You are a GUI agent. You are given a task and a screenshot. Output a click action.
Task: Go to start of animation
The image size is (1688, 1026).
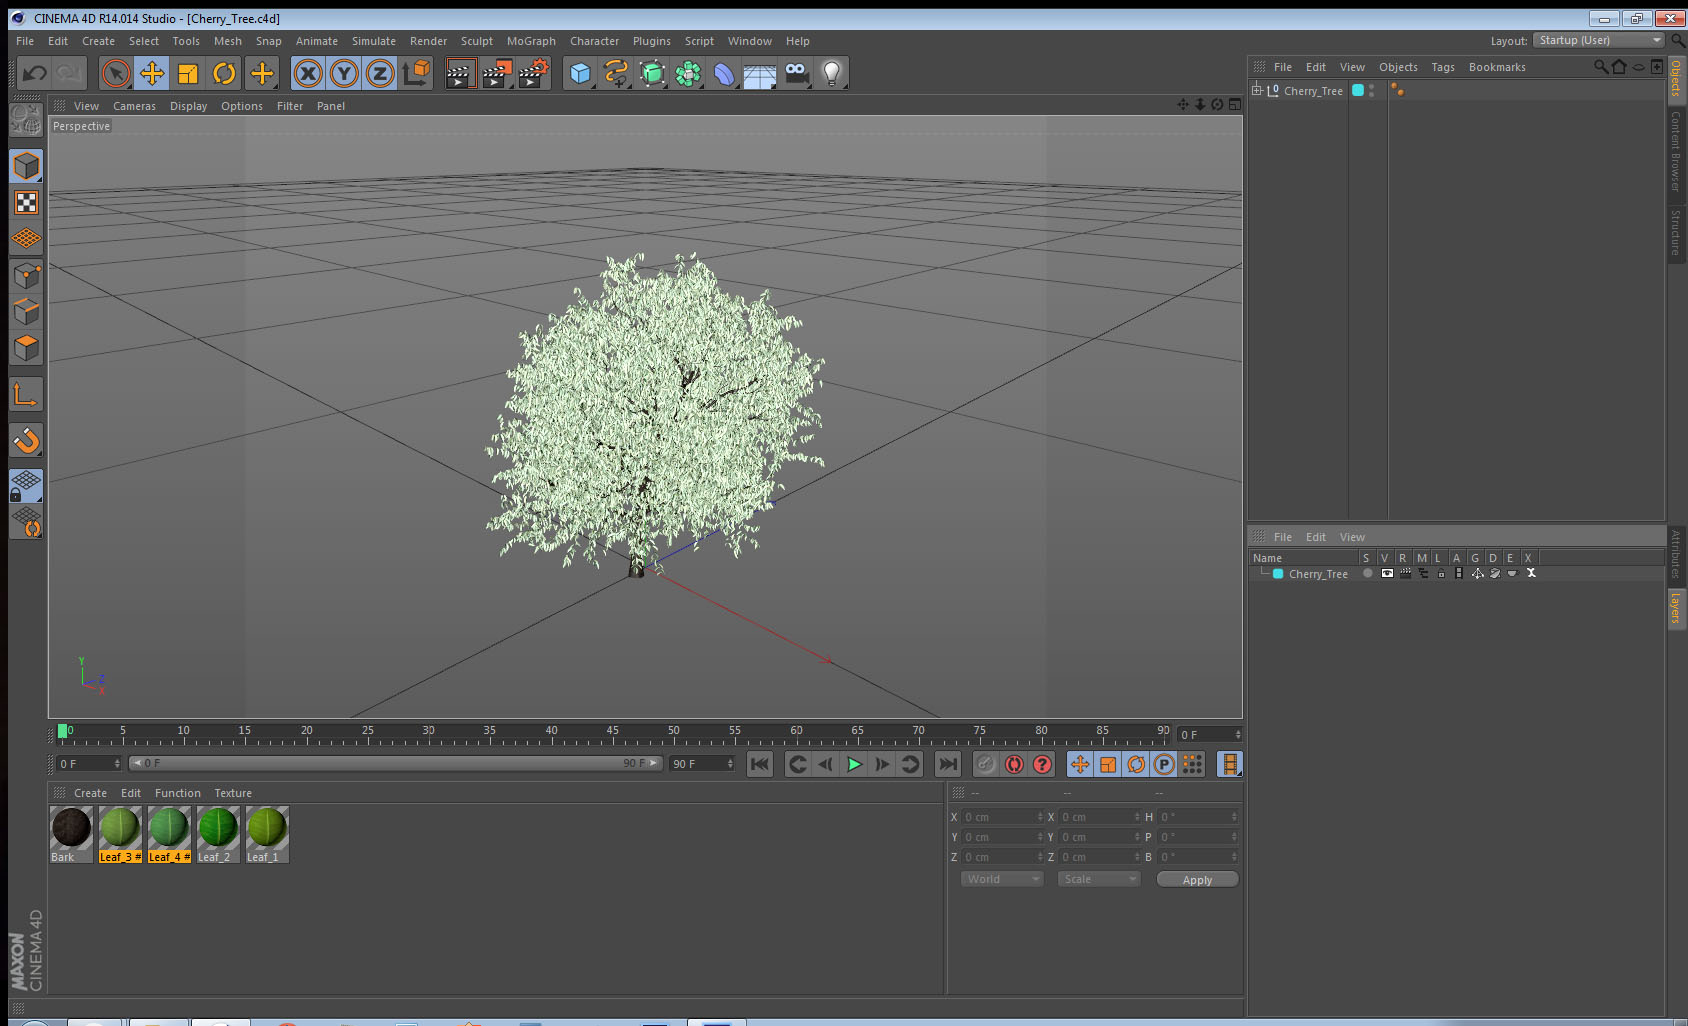pos(760,764)
